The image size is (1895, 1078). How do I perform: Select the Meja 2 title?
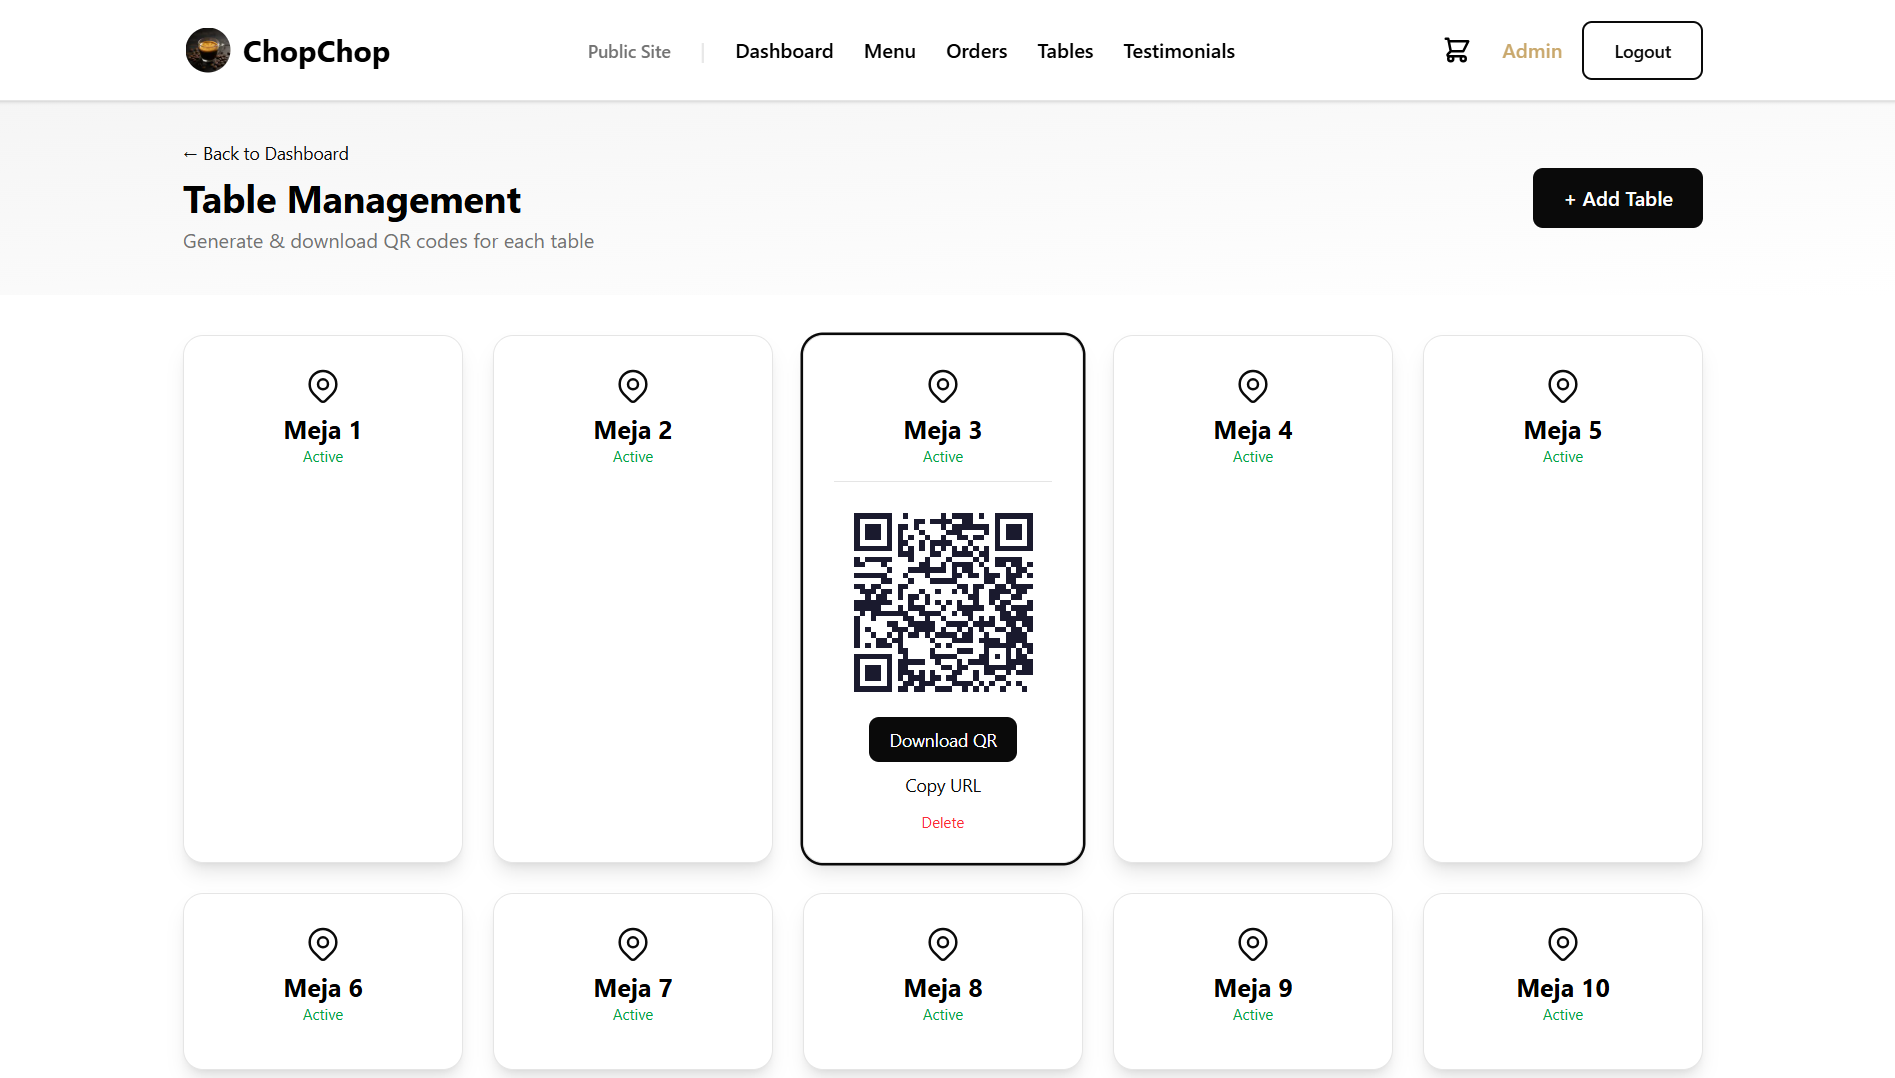633,430
